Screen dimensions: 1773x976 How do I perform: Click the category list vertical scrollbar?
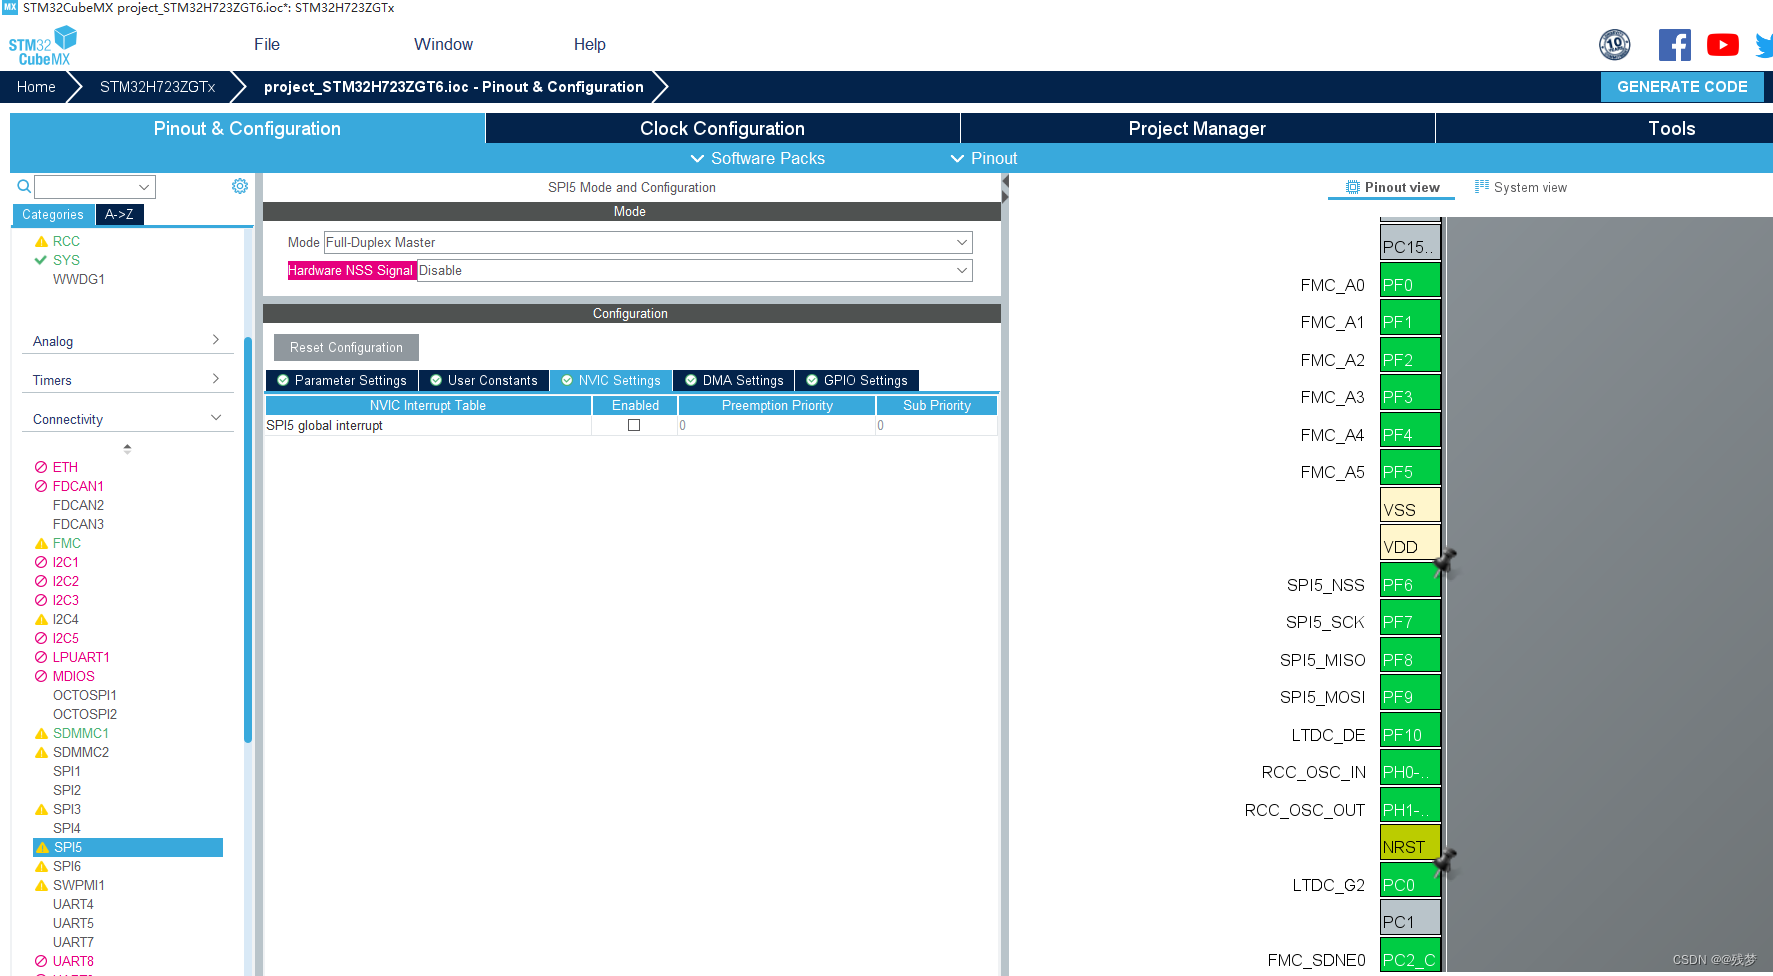tap(248, 540)
